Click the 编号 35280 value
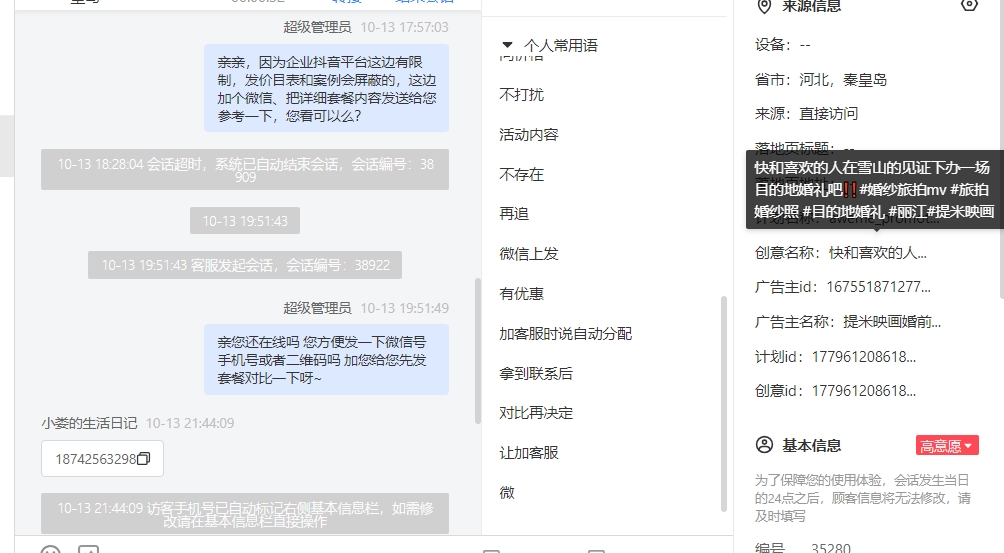 click(x=831, y=548)
